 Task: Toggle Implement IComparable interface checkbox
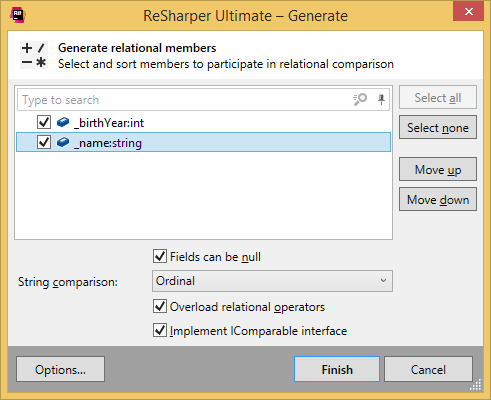click(x=160, y=330)
